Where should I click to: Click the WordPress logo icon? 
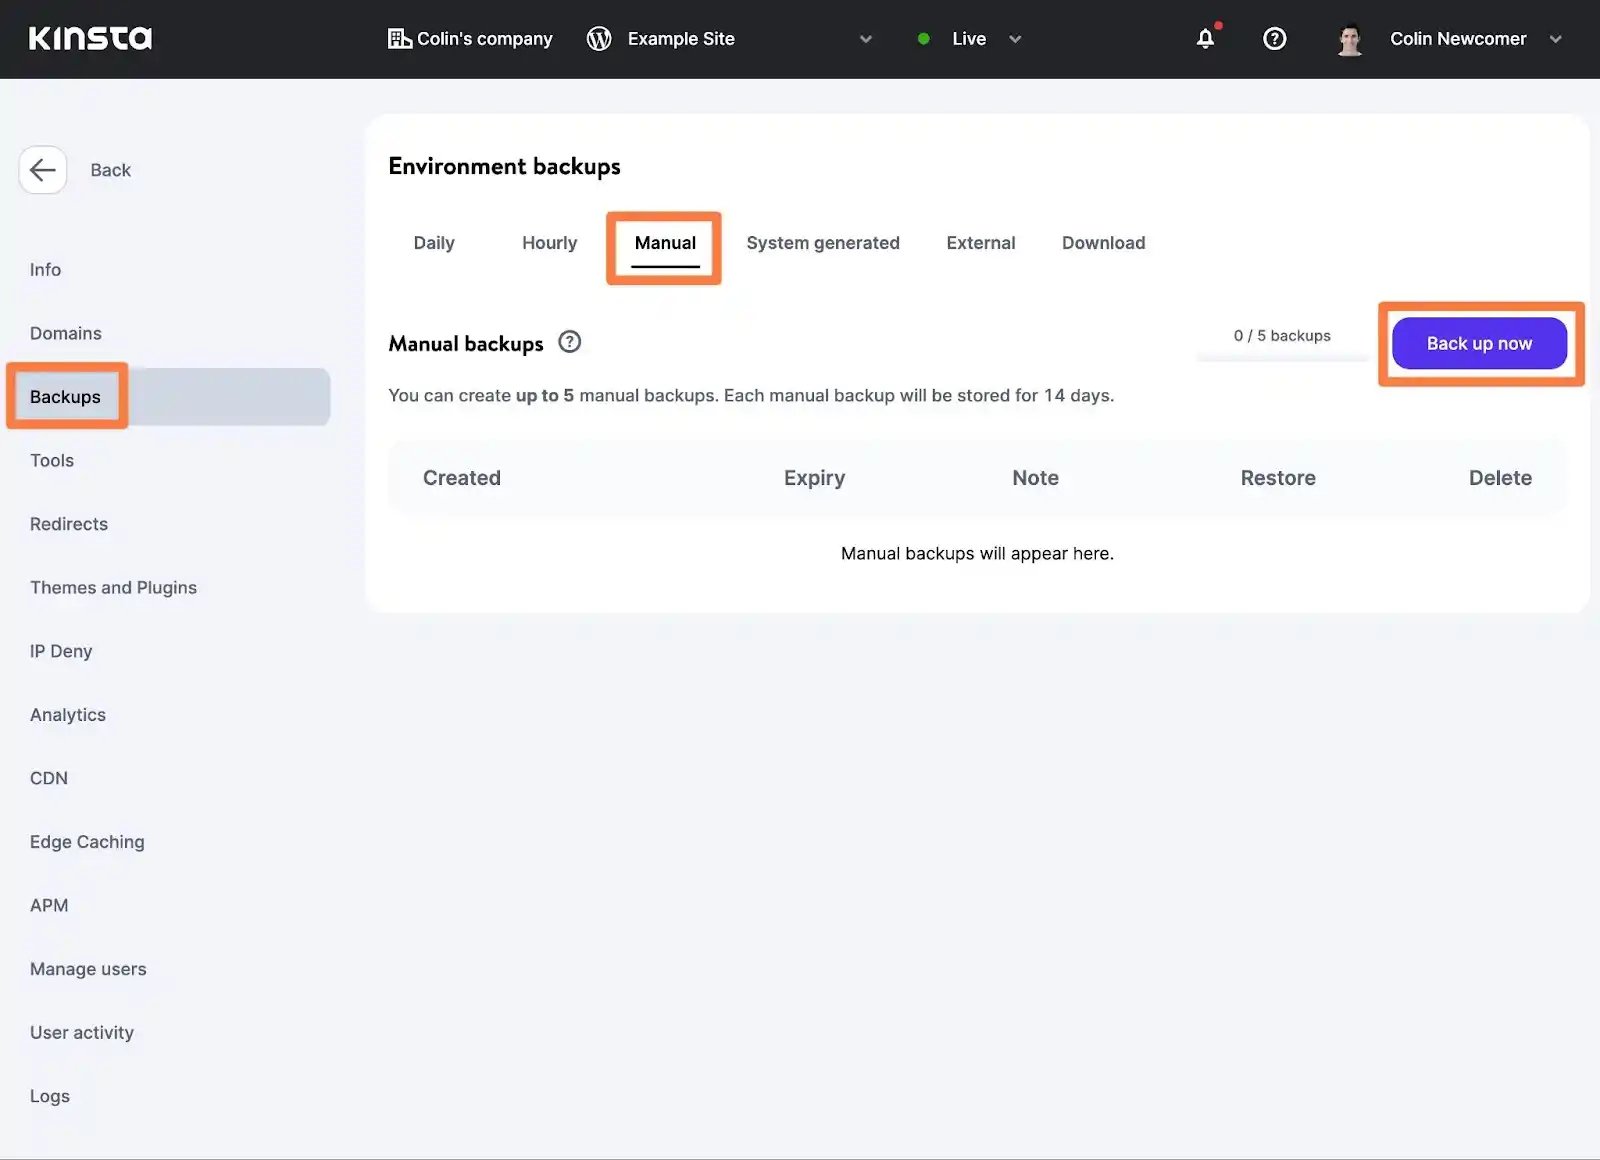coord(599,38)
